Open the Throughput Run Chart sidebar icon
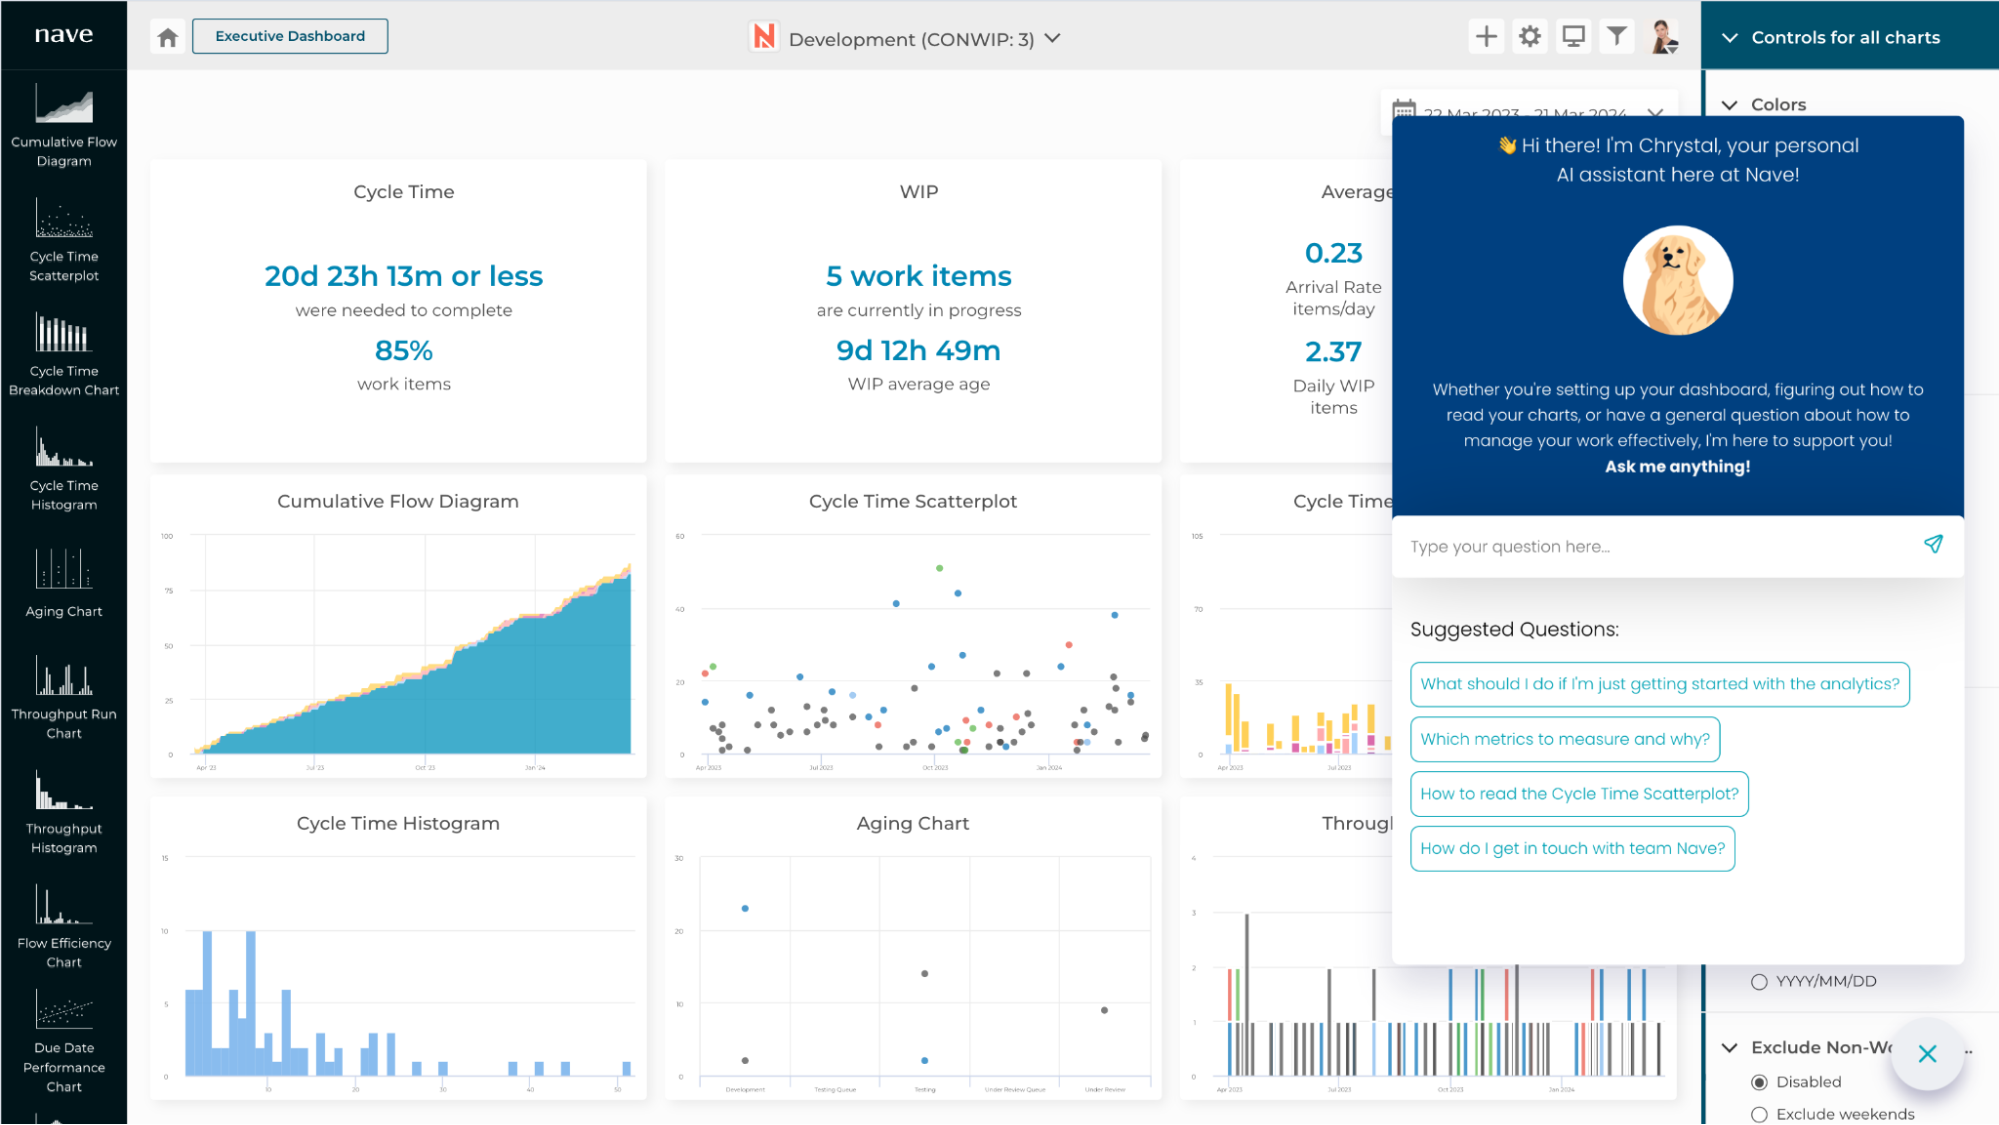This screenshot has height=1125, width=1999. (x=64, y=677)
